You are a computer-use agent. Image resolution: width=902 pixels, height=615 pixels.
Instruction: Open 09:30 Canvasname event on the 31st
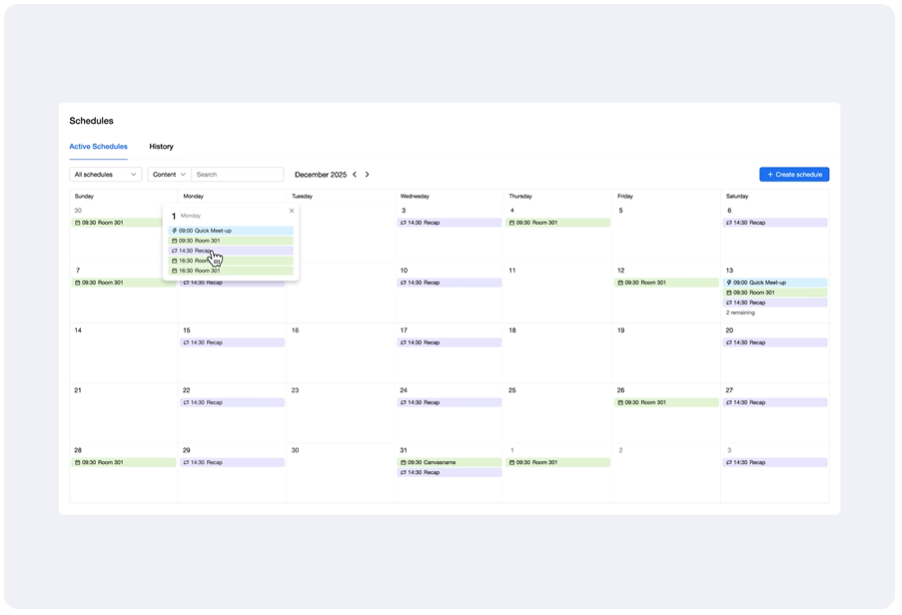(x=449, y=463)
